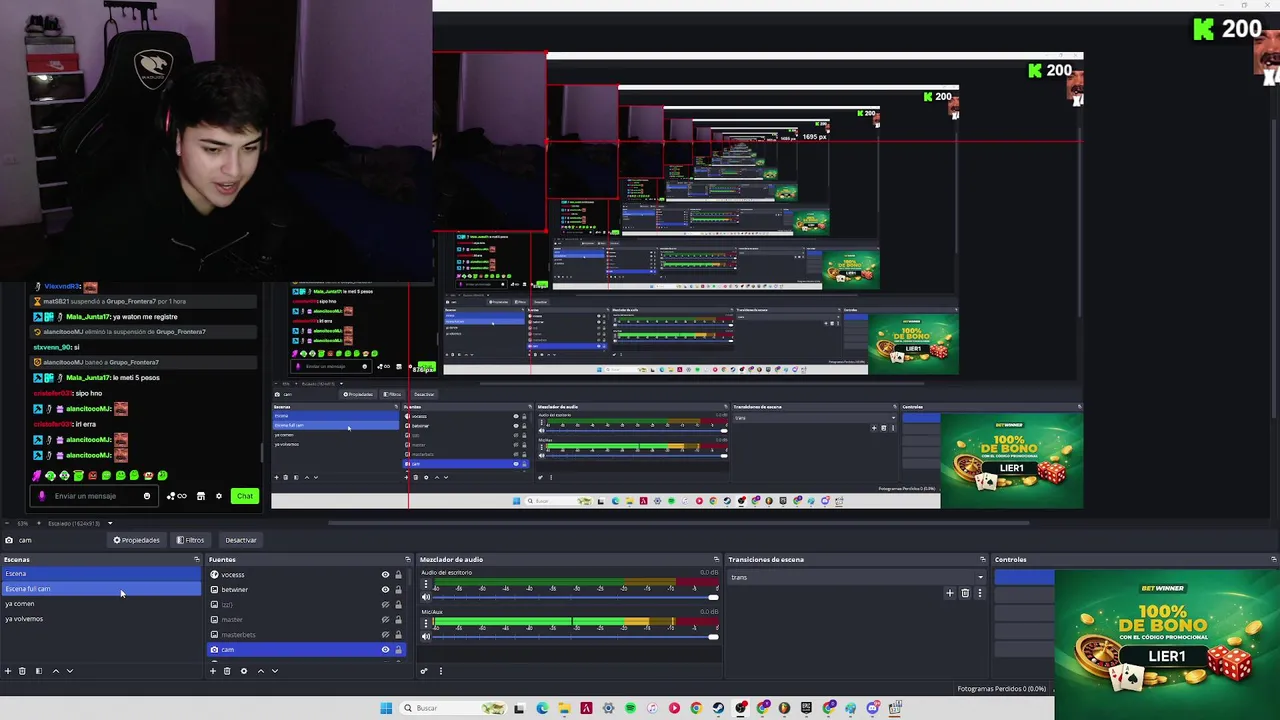Open source properties gear in Fuentes toolbar
This screenshot has width=1280, height=720.
[x=244, y=671]
